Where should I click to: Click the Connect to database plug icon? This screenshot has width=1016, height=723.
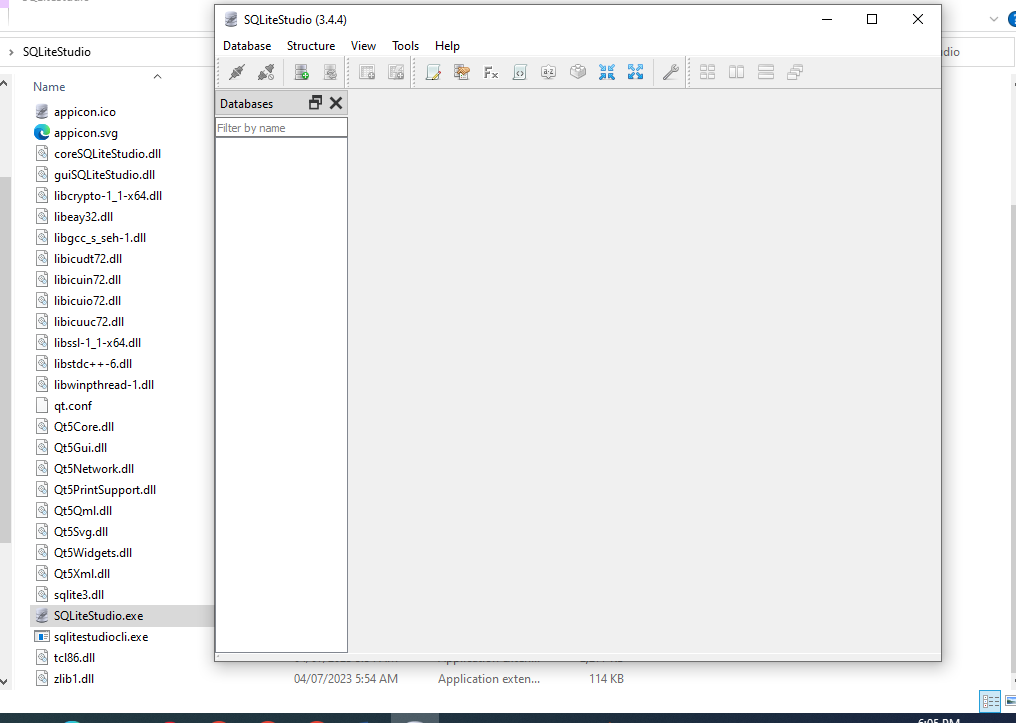click(237, 72)
